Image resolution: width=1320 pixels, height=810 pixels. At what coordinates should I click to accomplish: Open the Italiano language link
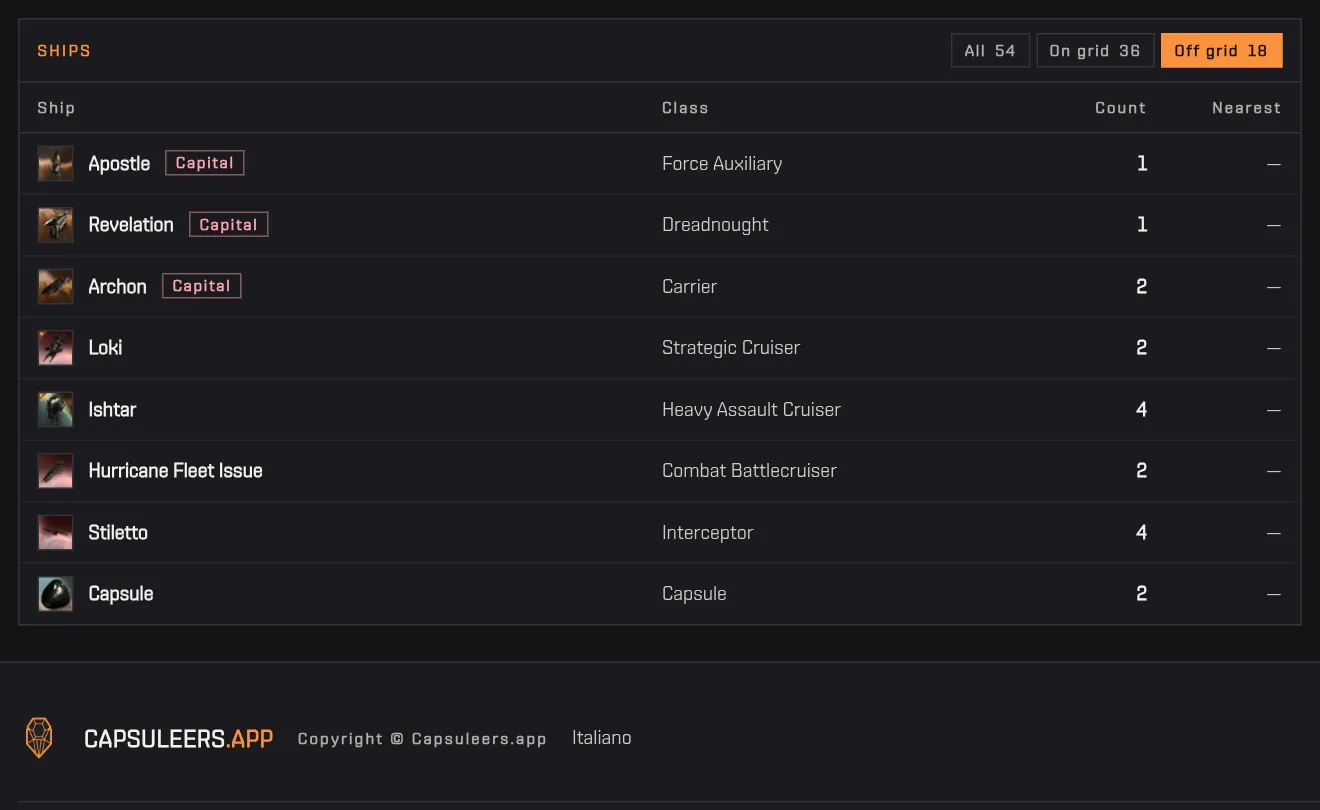pyautogui.click(x=601, y=738)
